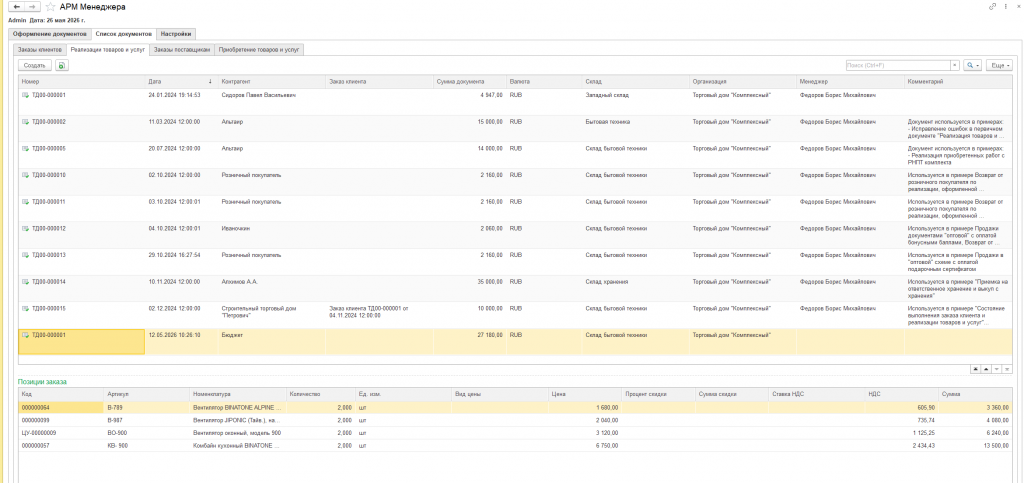The image size is (1024, 483).
Task: Copy link to this form using chain icon
Action: pos(993,7)
